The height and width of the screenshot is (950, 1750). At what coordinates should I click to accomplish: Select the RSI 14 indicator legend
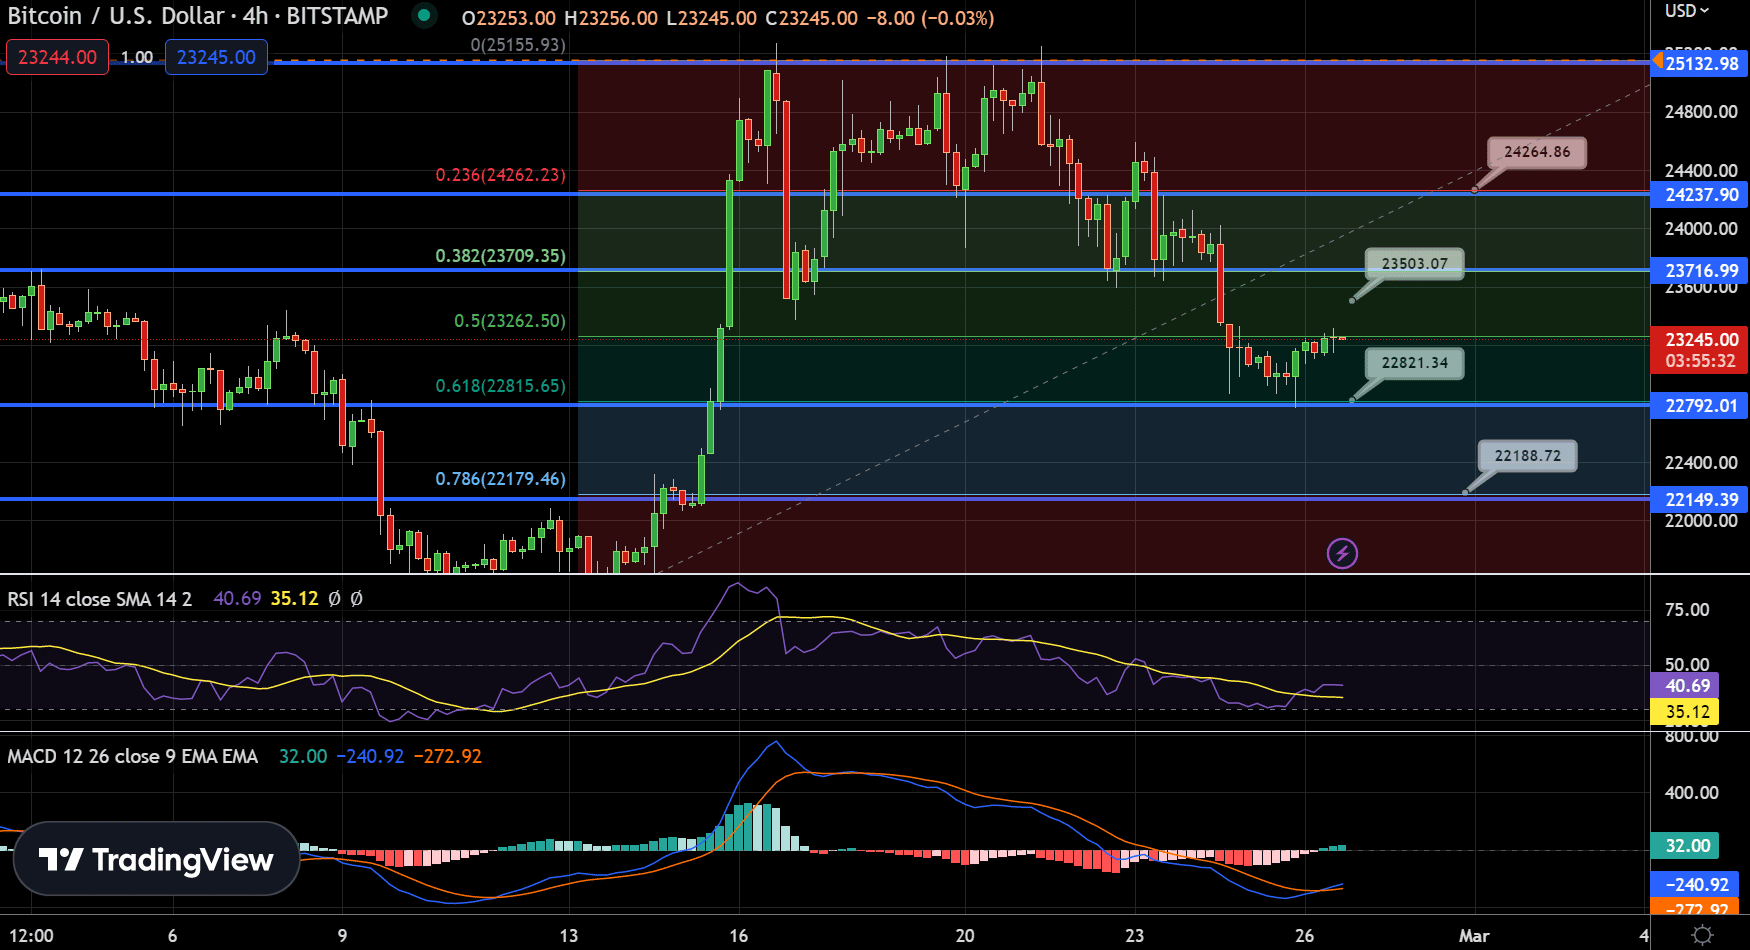[99, 599]
